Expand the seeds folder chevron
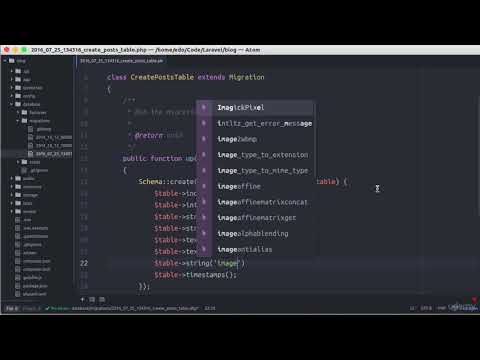This screenshot has width=480, height=360. (x=18, y=162)
